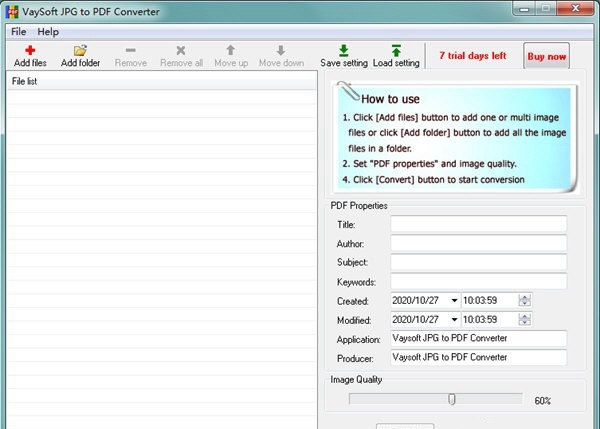600x429 pixels.
Task: Click the How to use heading
Action: (390, 99)
